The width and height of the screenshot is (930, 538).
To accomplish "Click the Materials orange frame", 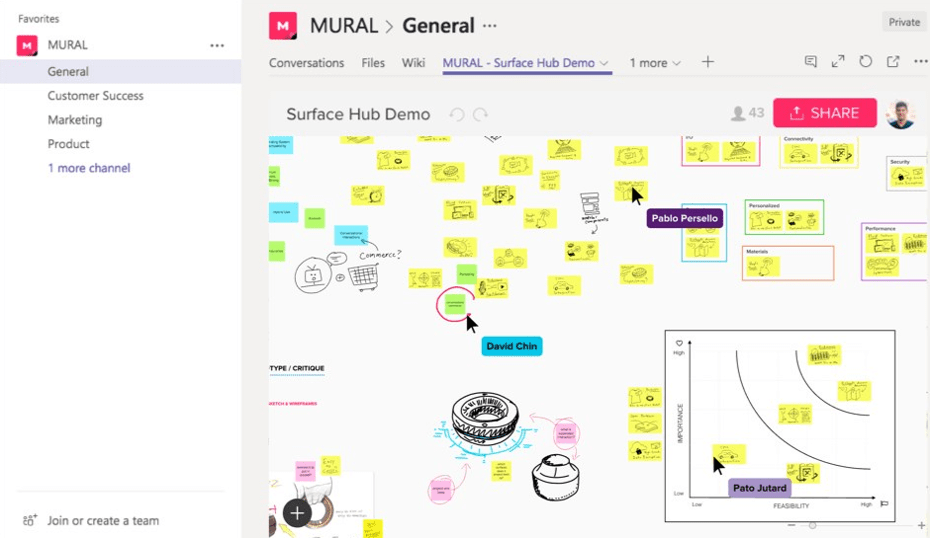I will tap(788, 263).
